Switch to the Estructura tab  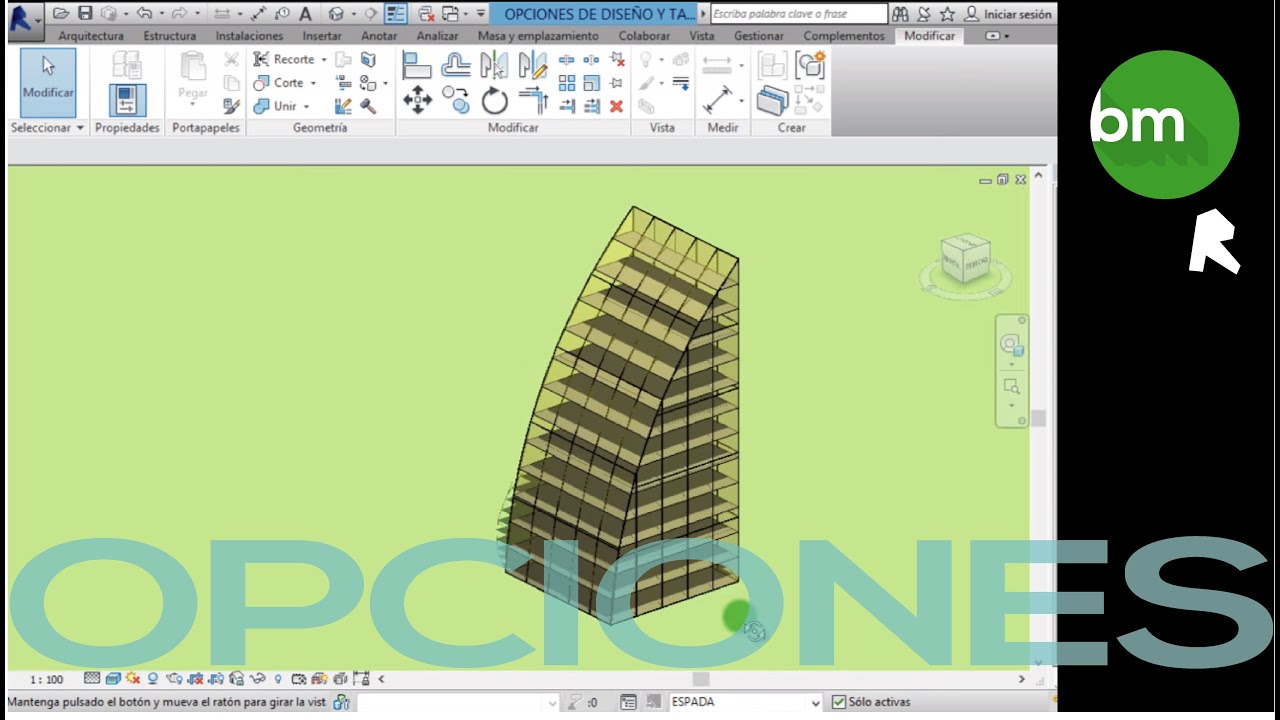169,36
